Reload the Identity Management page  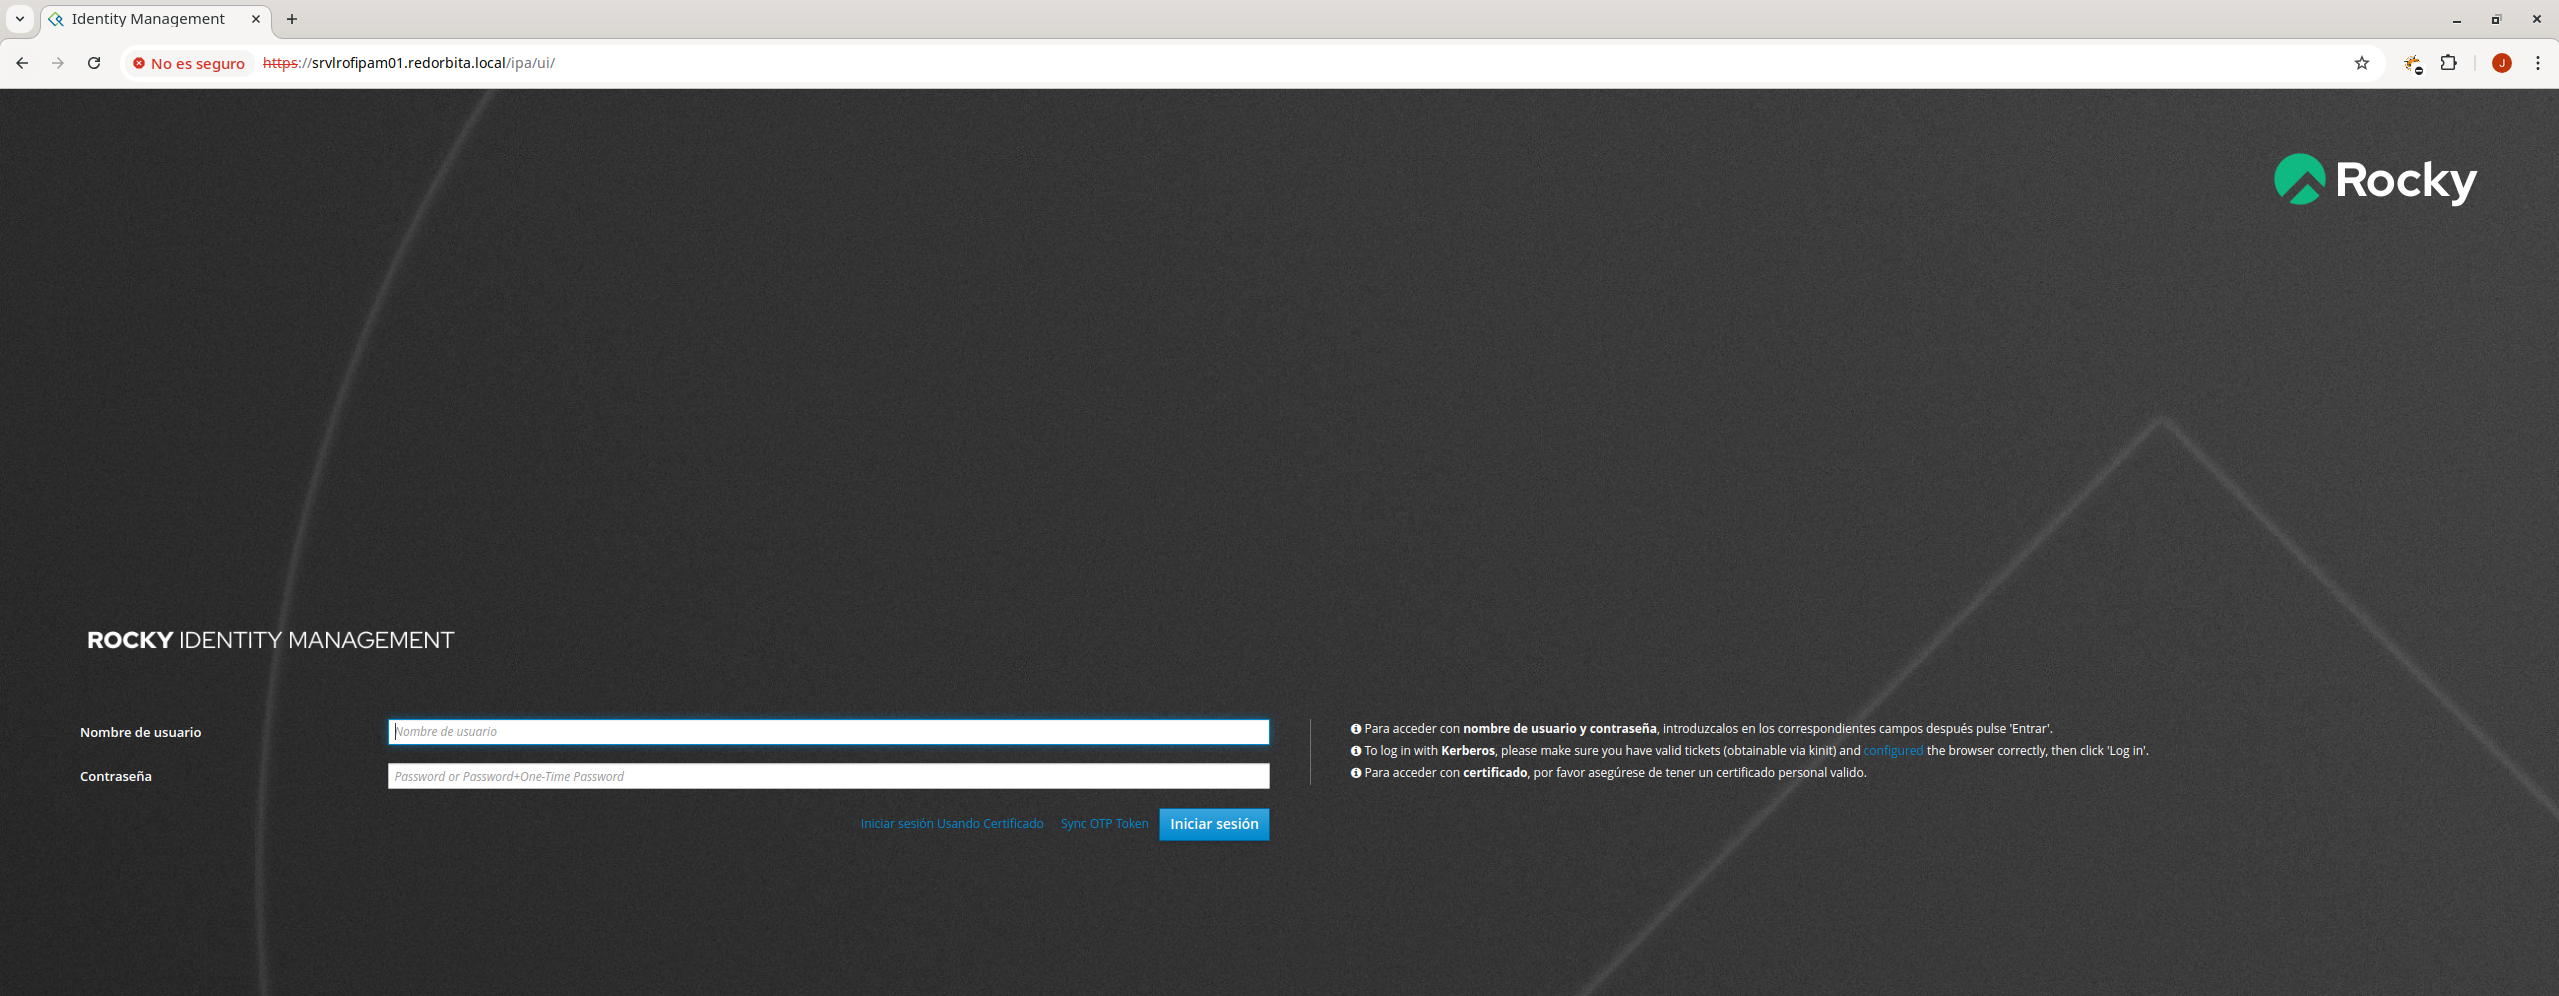[94, 63]
